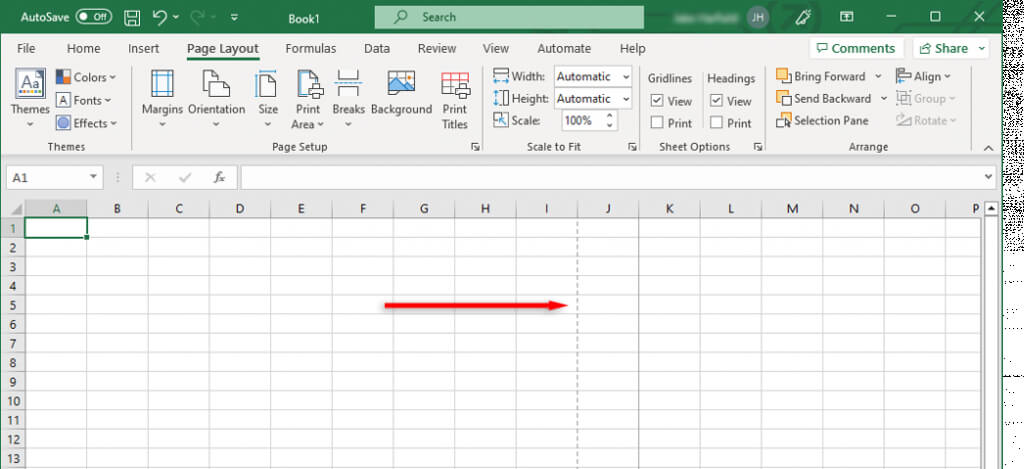Image resolution: width=1024 pixels, height=469 pixels.
Task: Enable the Gridlines Print checkbox
Action: (x=657, y=123)
